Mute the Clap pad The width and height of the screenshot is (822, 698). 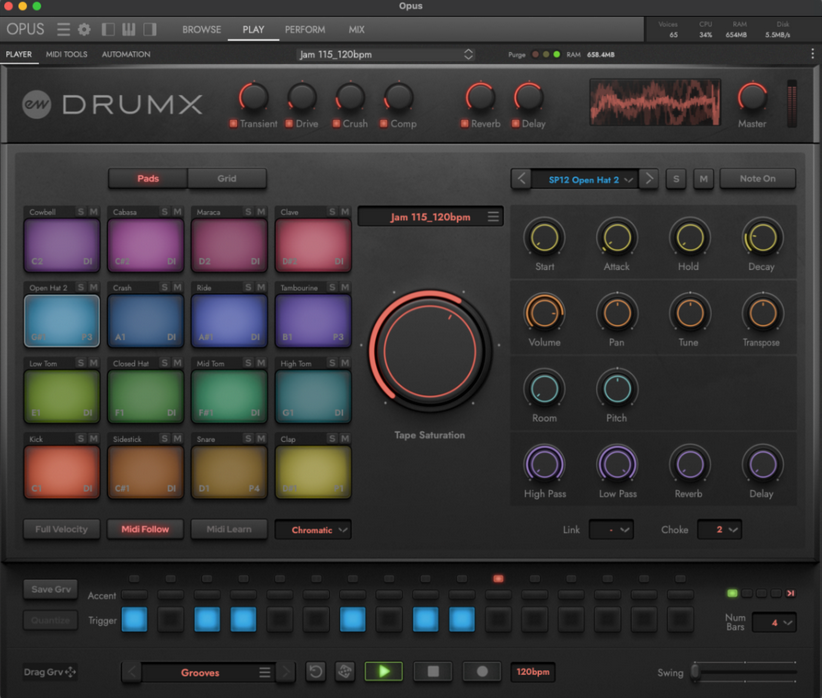(x=345, y=438)
